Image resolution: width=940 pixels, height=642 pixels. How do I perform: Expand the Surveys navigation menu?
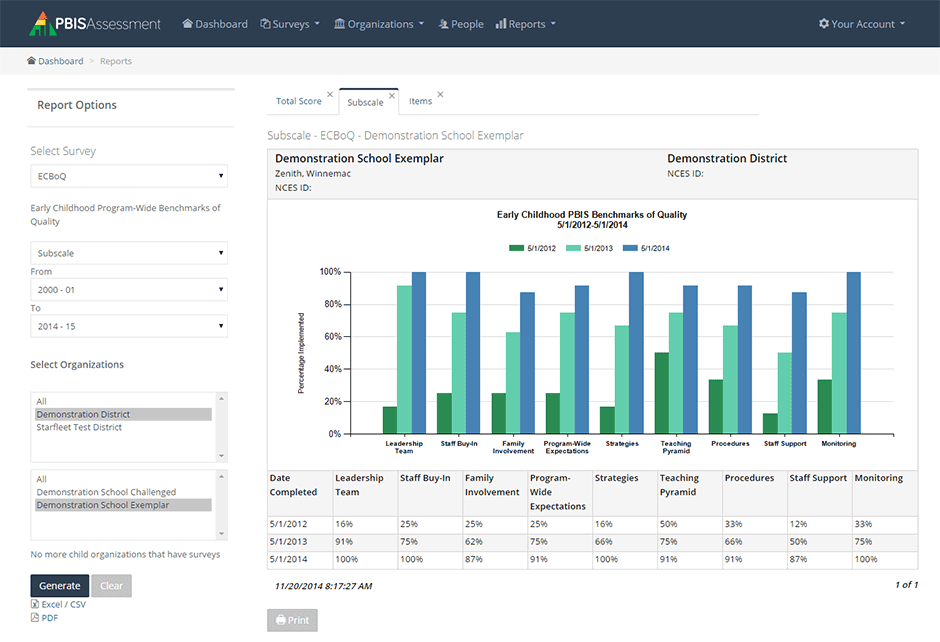click(290, 24)
